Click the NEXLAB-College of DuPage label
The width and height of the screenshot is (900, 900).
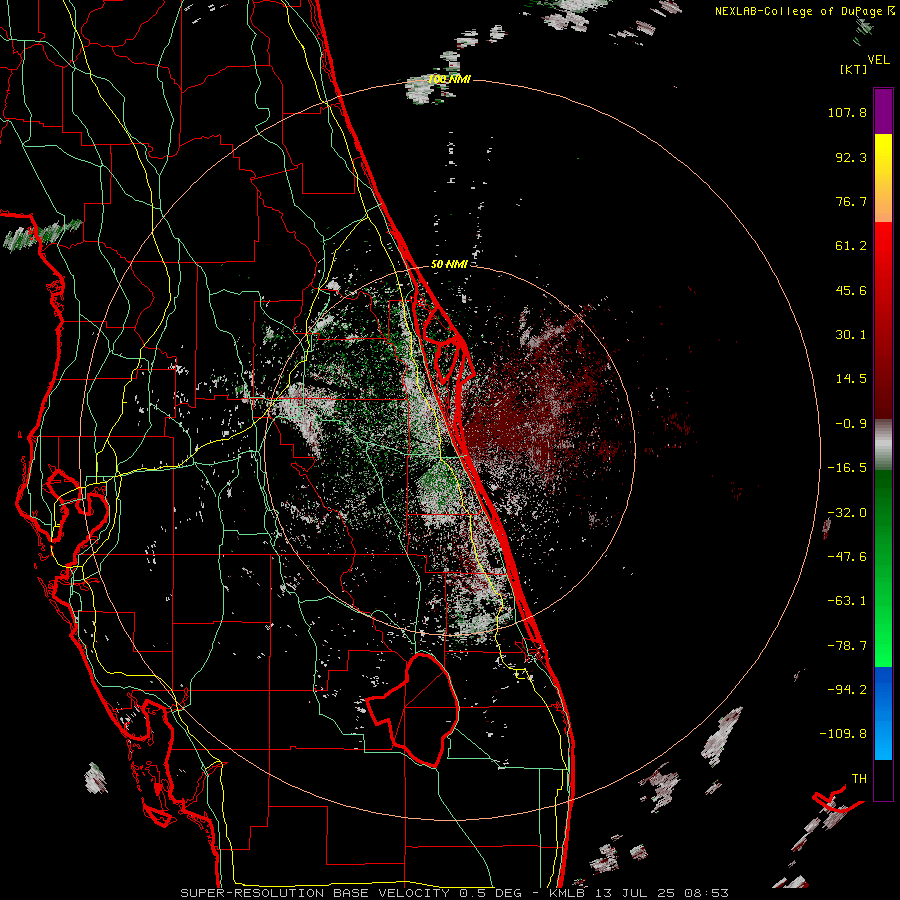(799, 11)
